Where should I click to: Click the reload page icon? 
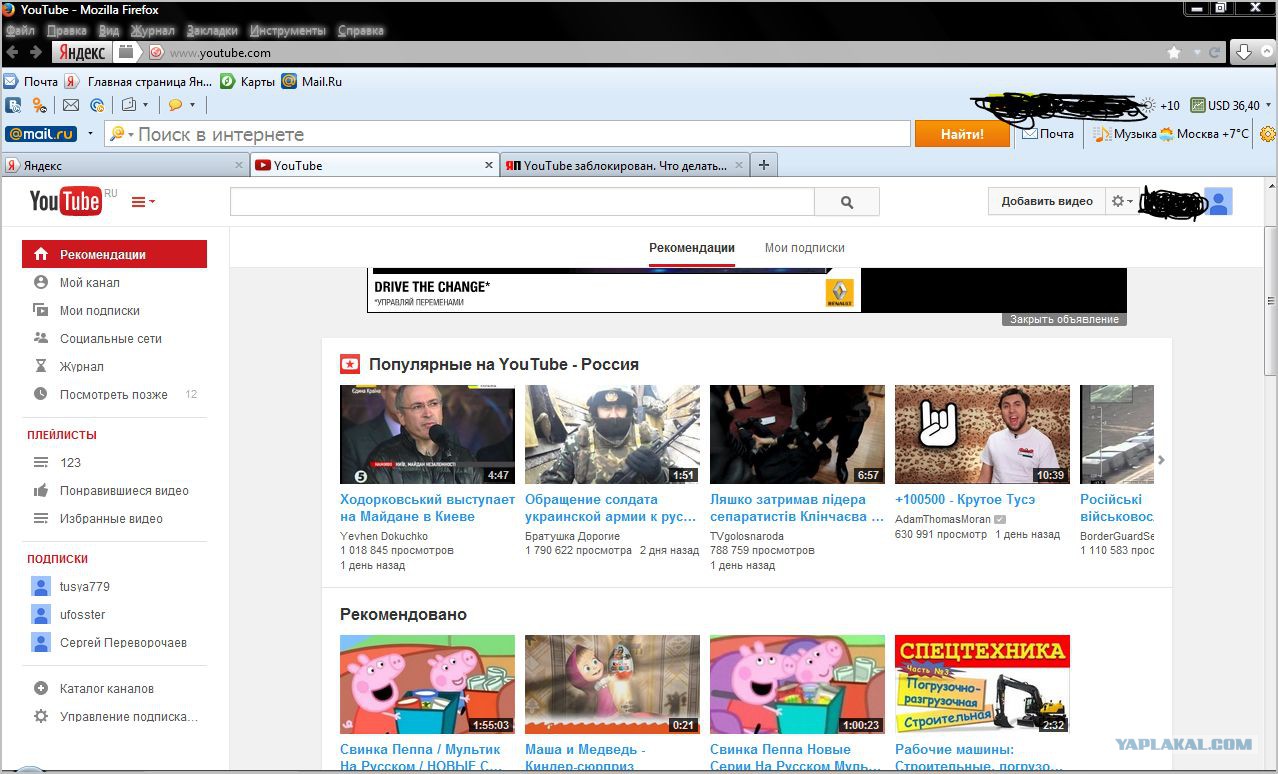coord(1215,53)
